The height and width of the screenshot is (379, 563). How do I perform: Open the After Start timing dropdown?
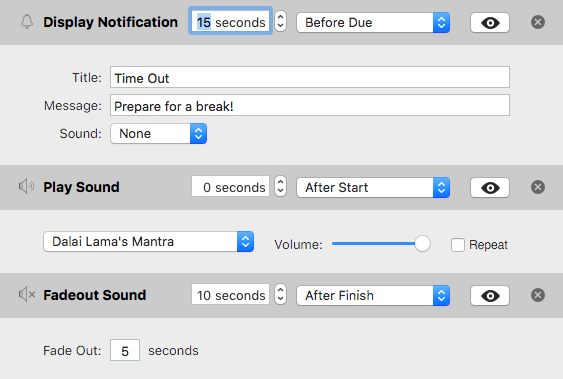373,187
